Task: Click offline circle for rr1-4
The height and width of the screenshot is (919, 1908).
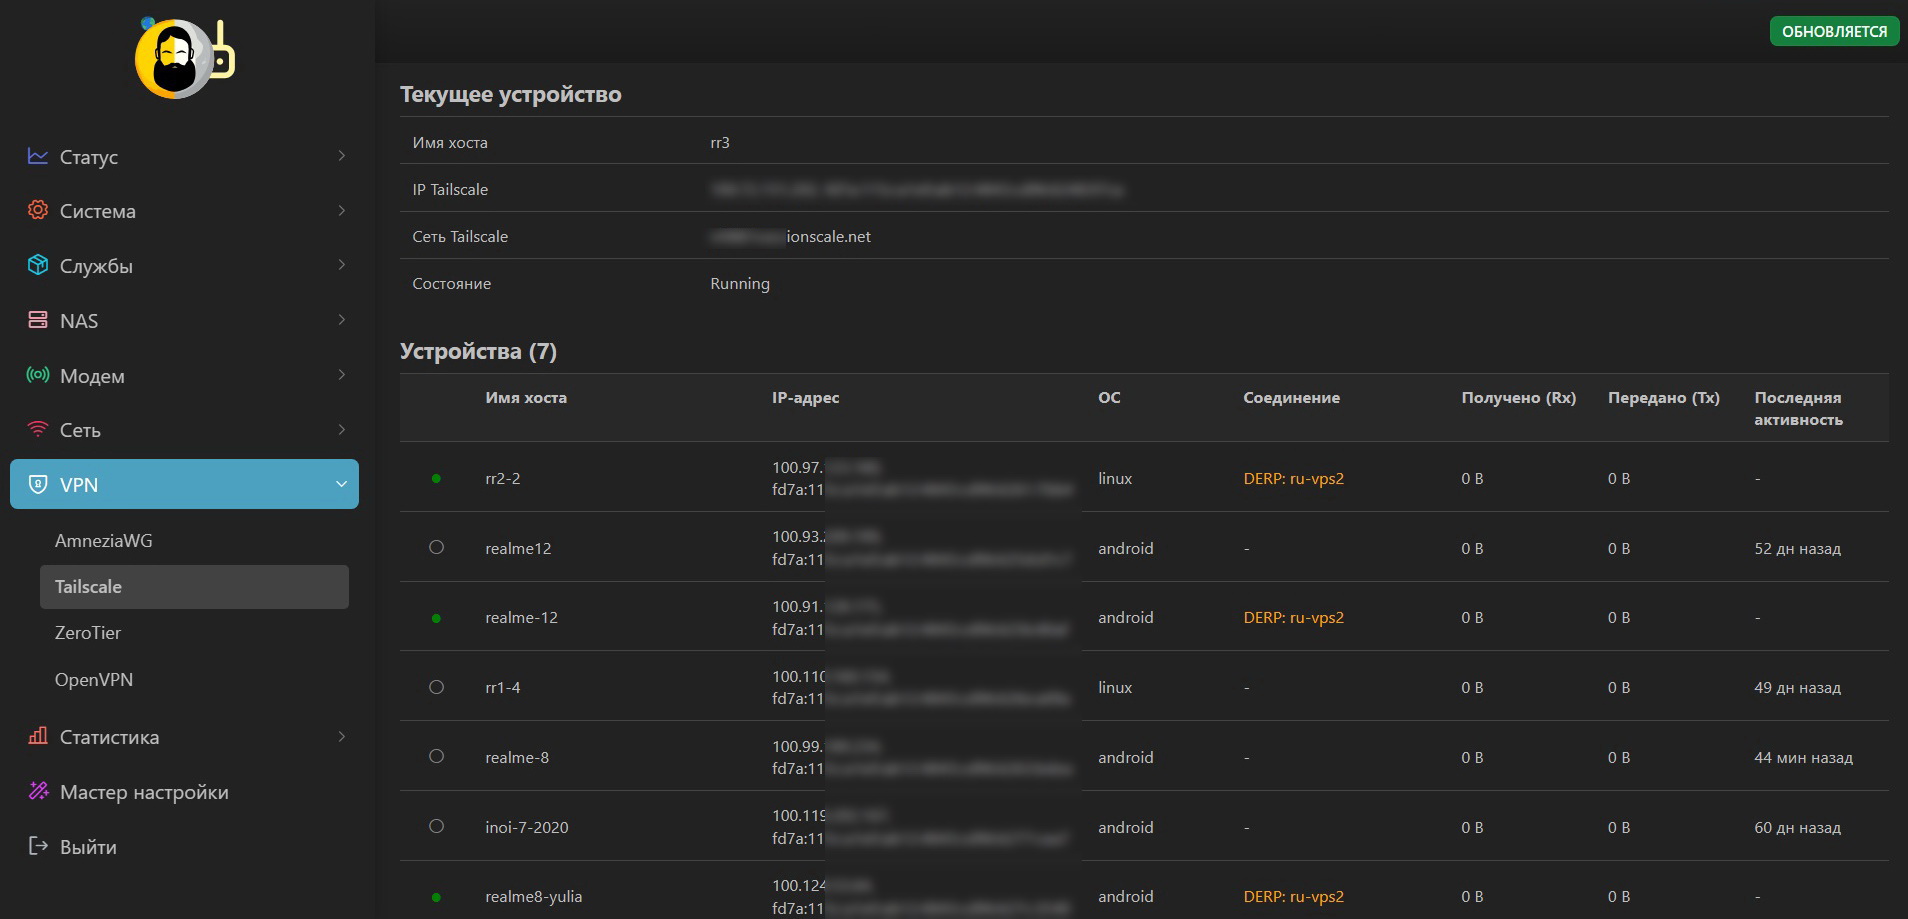Action: pyautogui.click(x=436, y=687)
